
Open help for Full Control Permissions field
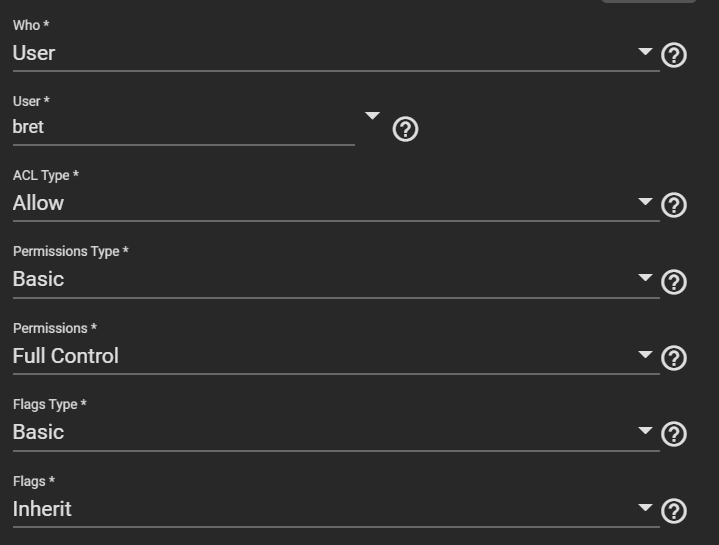(x=674, y=358)
